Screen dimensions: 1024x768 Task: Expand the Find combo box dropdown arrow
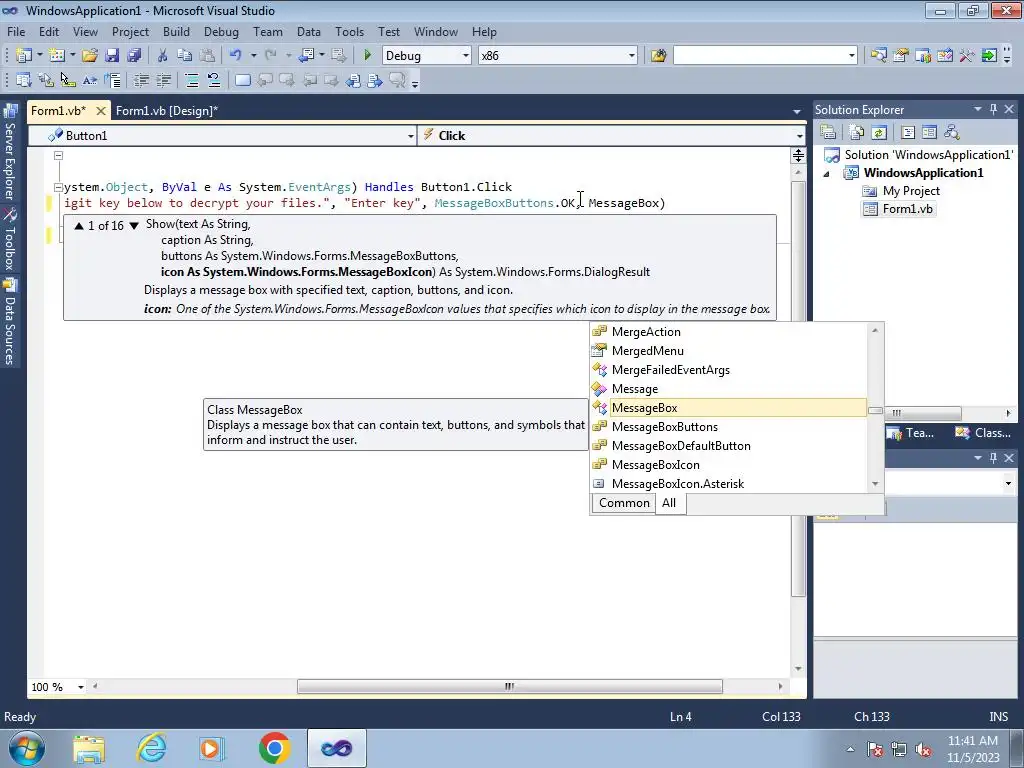coord(852,56)
